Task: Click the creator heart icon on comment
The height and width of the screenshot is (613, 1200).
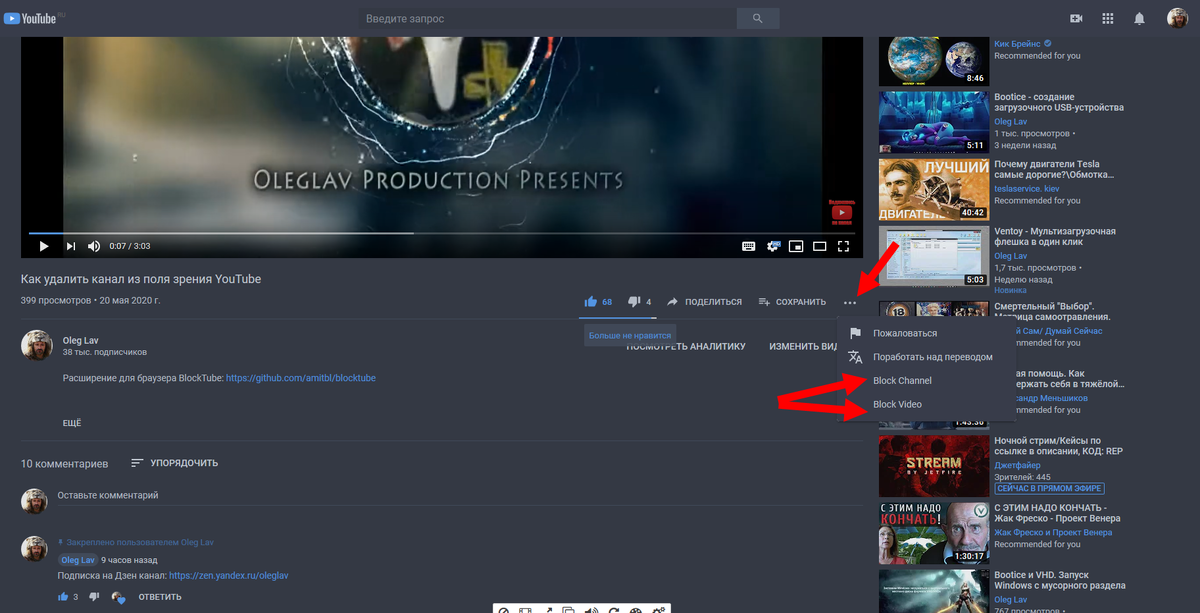Action: point(118,597)
